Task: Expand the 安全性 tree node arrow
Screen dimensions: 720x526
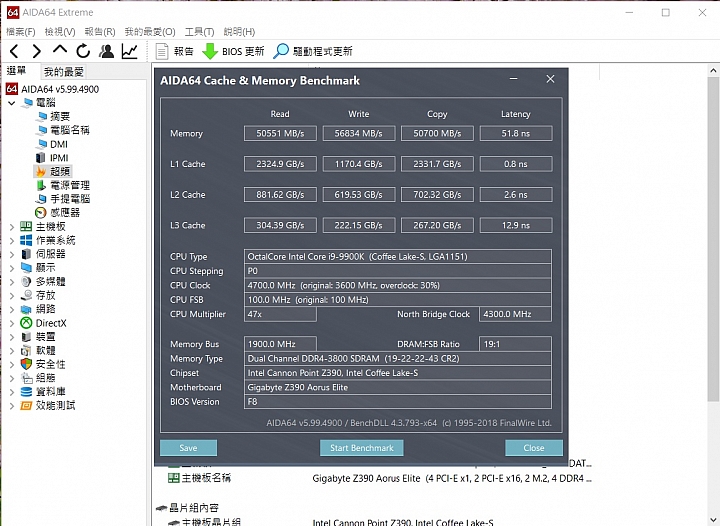Action: [12, 364]
